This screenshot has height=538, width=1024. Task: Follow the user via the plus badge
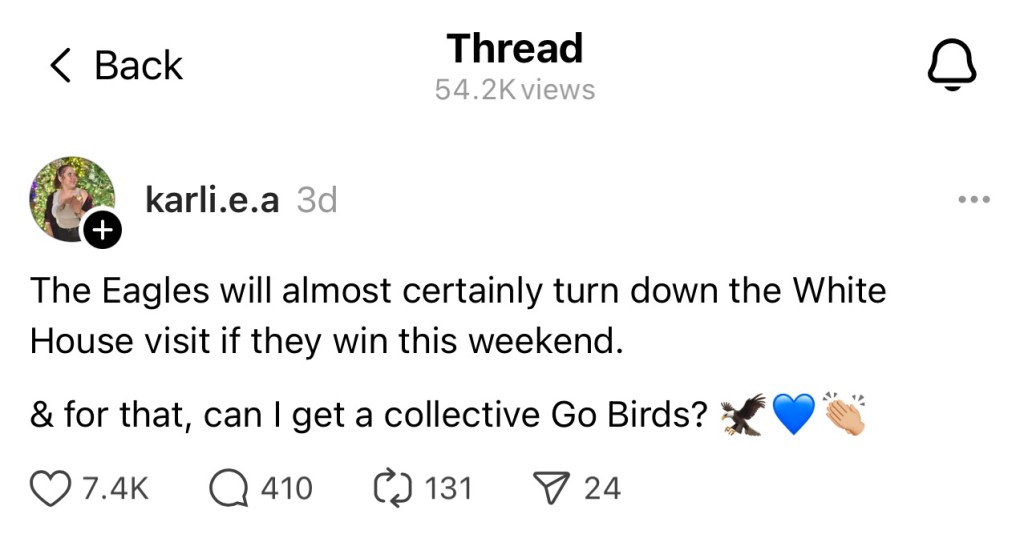pos(104,231)
